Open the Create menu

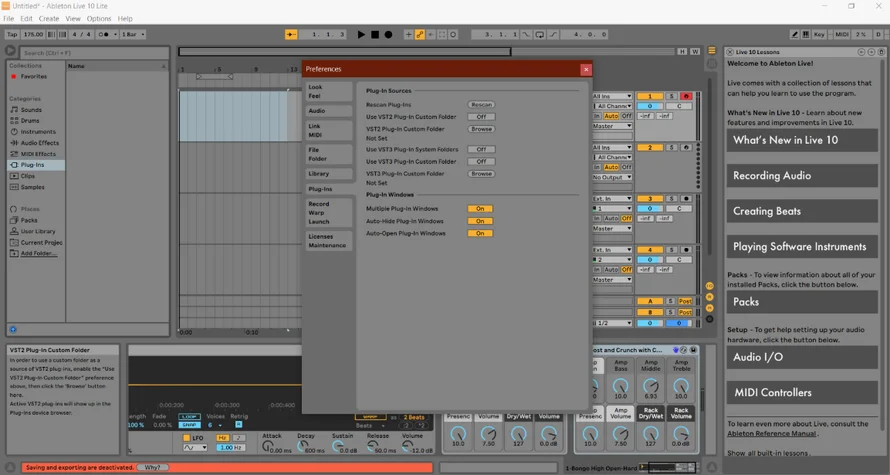(x=49, y=19)
